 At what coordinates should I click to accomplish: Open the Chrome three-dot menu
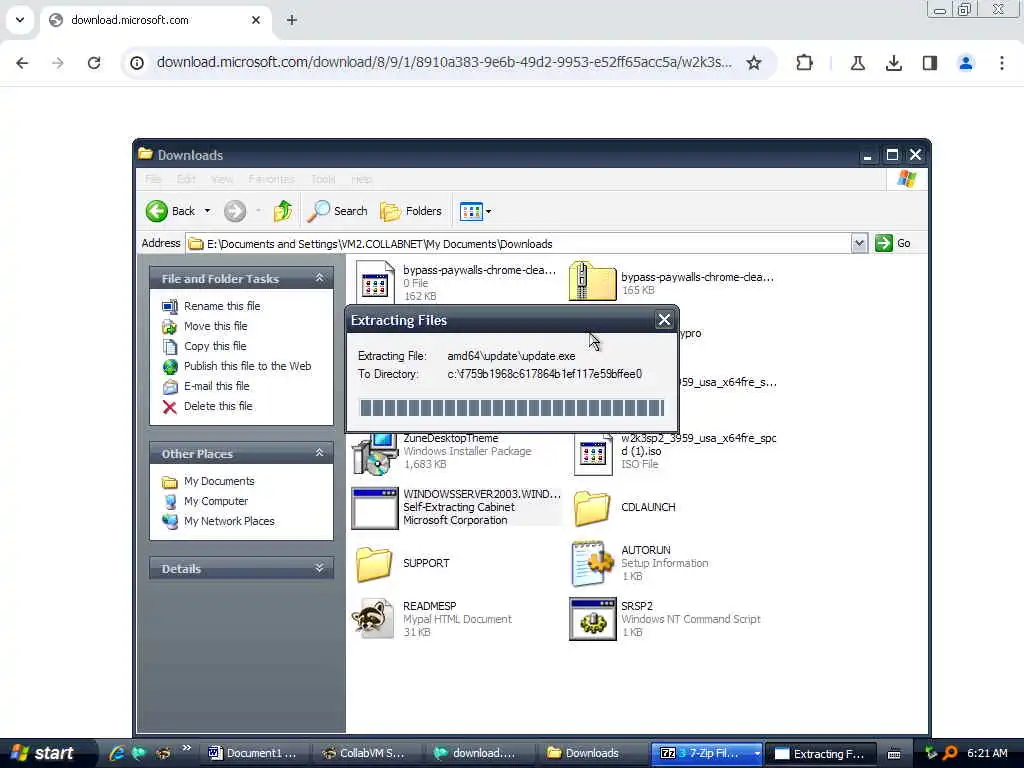(1002, 63)
